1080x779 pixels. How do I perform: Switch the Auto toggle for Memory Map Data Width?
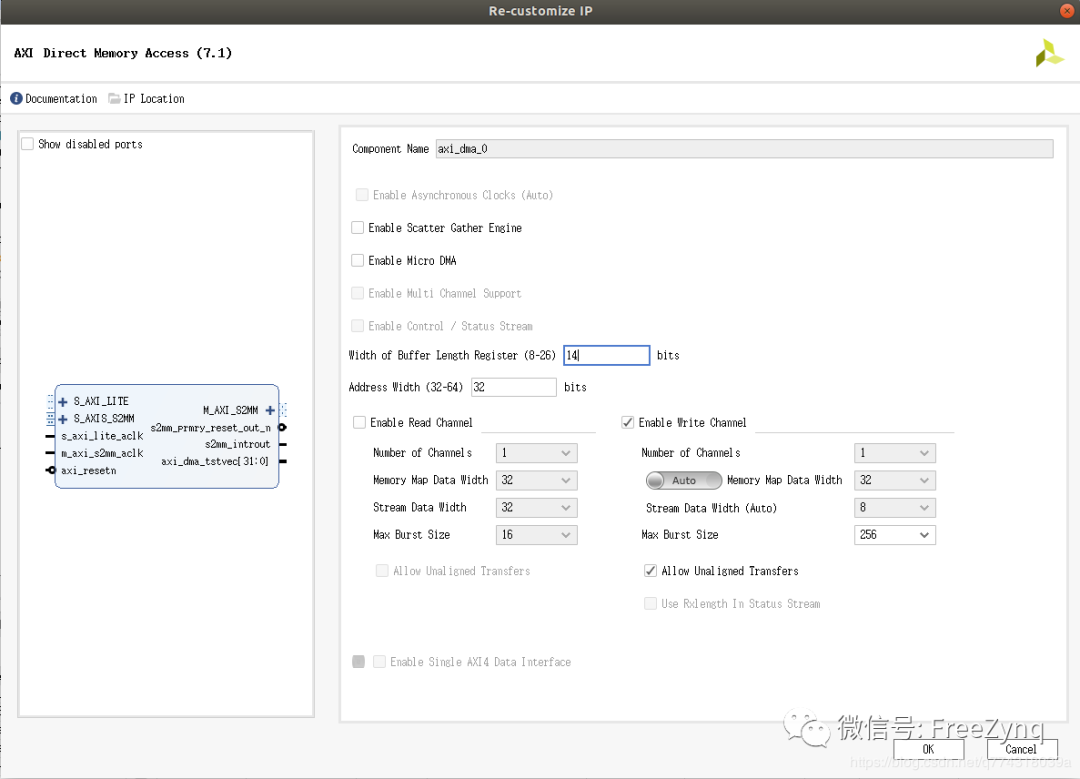(x=684, y=481)
